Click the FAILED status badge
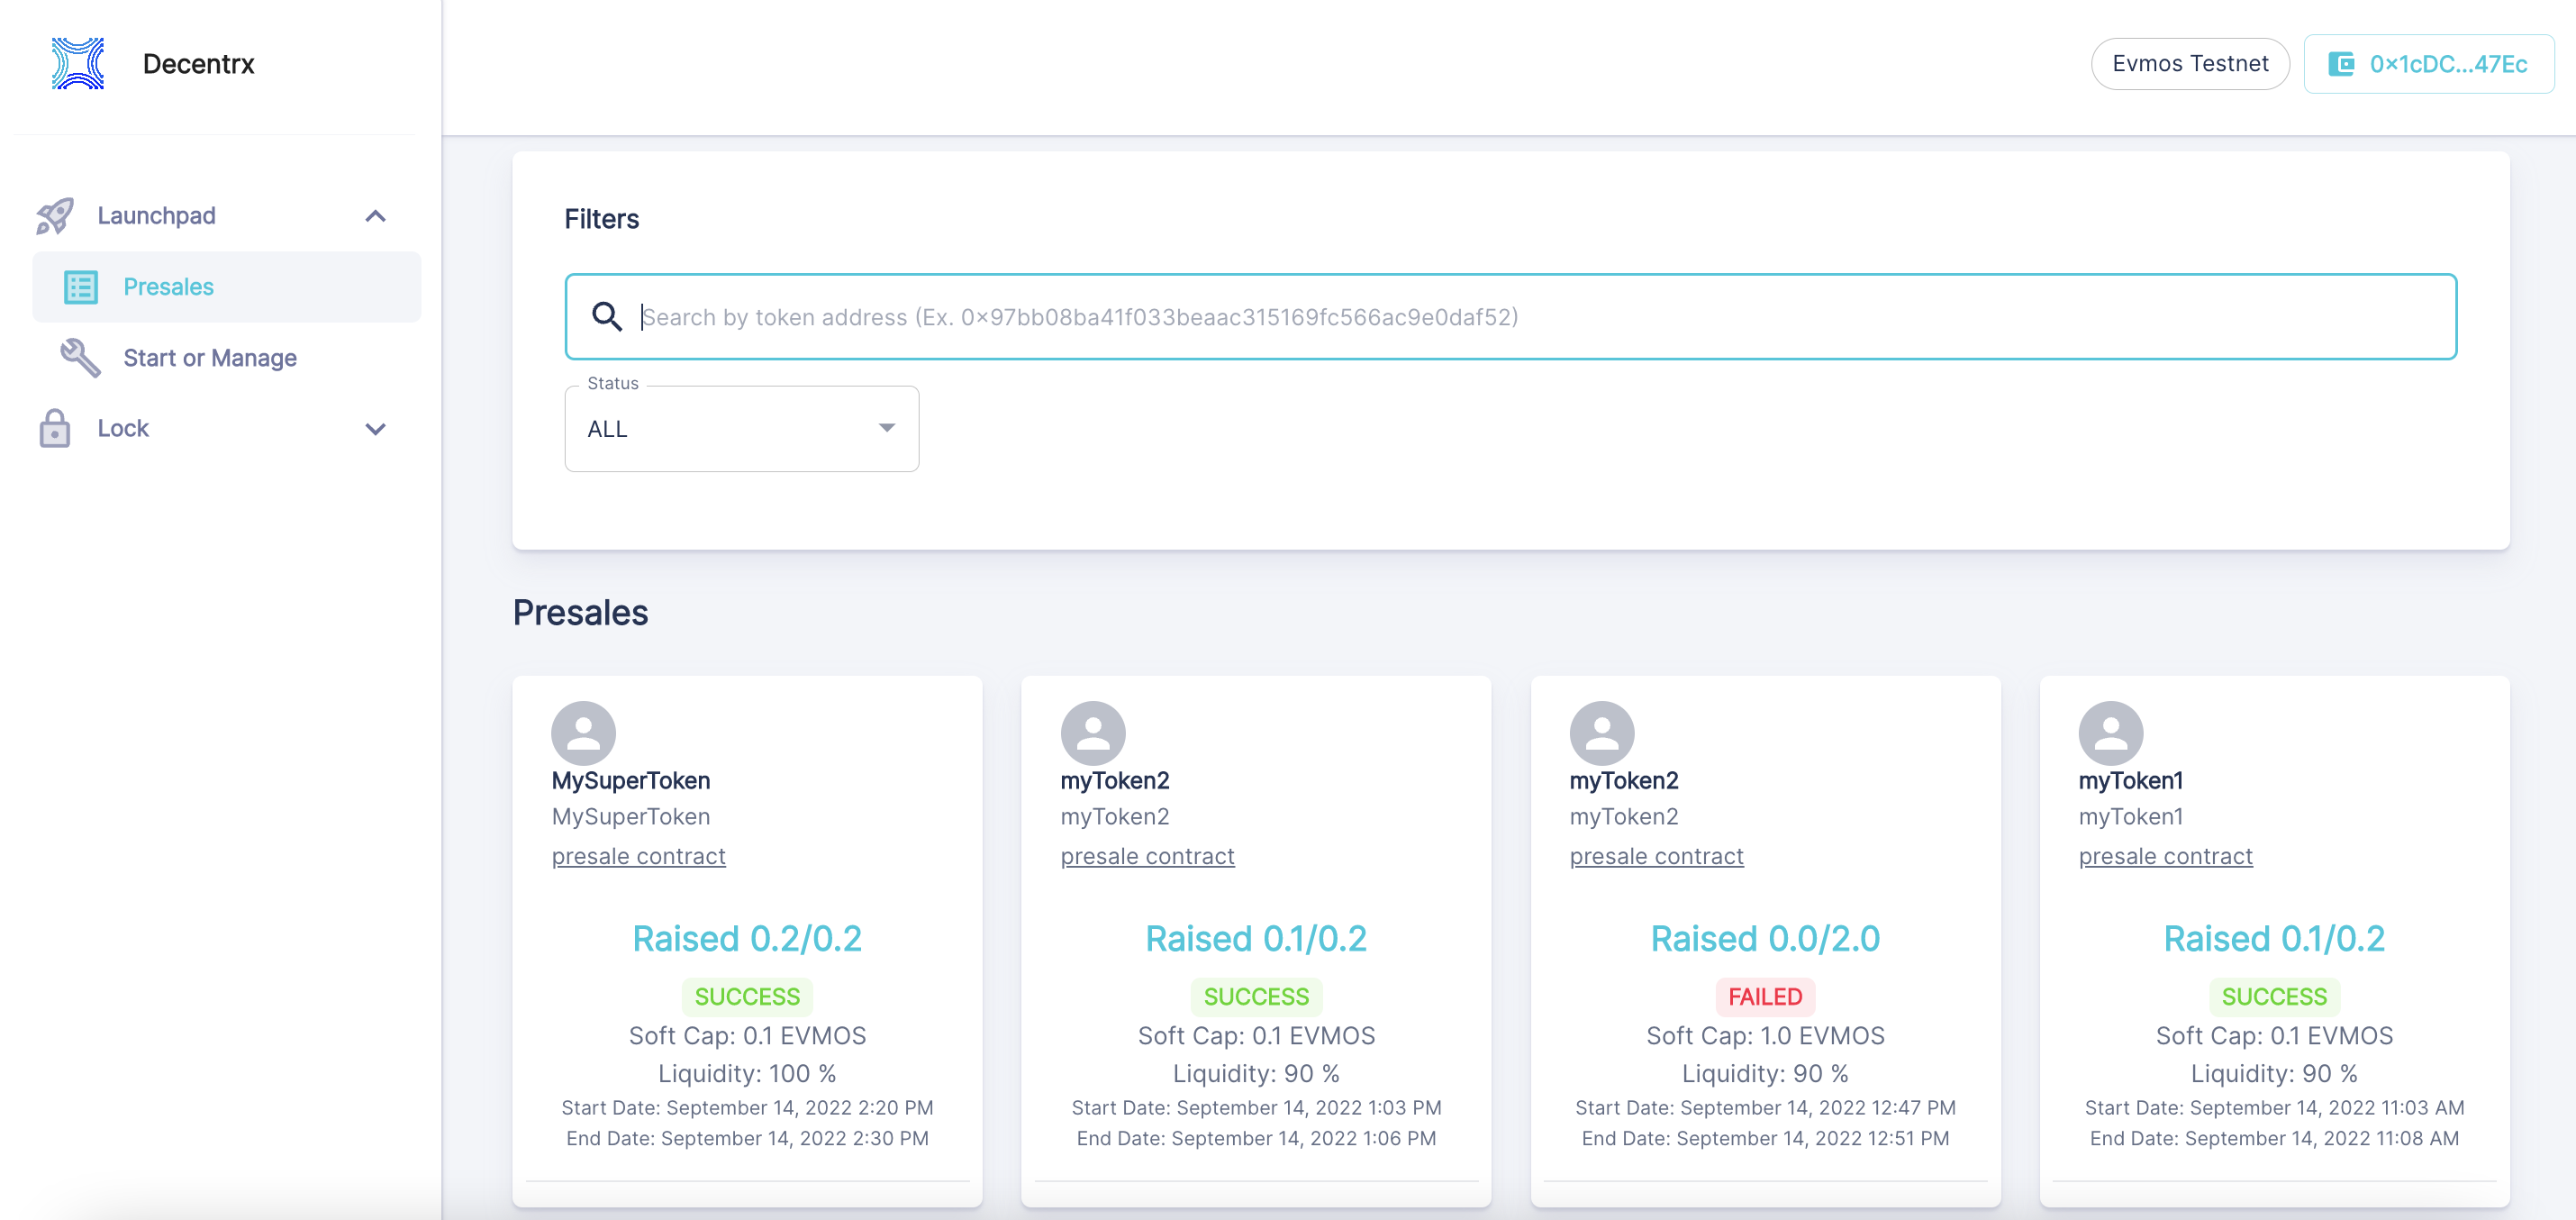 pyautogui.click(x=1765, y=996)
